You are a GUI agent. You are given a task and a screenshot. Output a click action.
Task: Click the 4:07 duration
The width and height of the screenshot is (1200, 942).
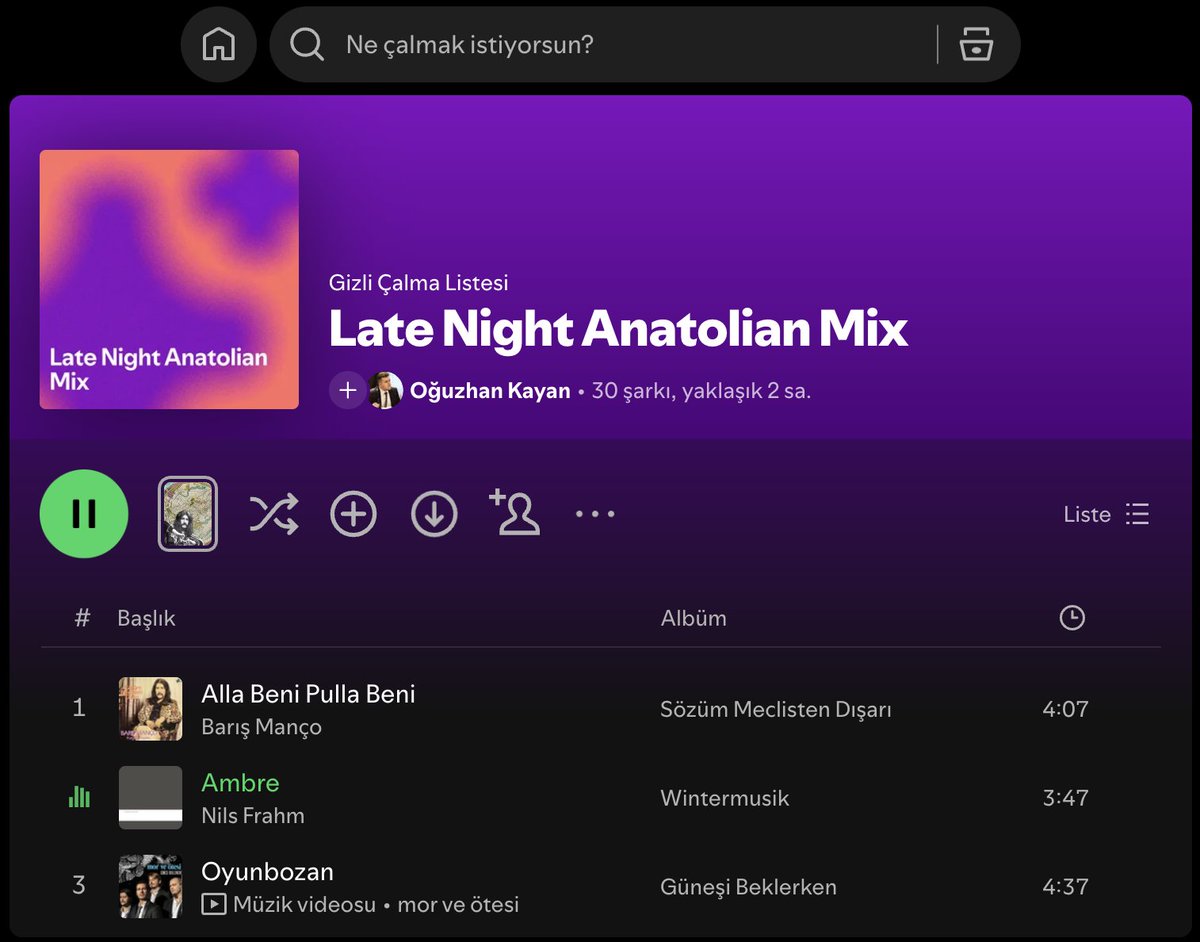(x=1065, y=709)
